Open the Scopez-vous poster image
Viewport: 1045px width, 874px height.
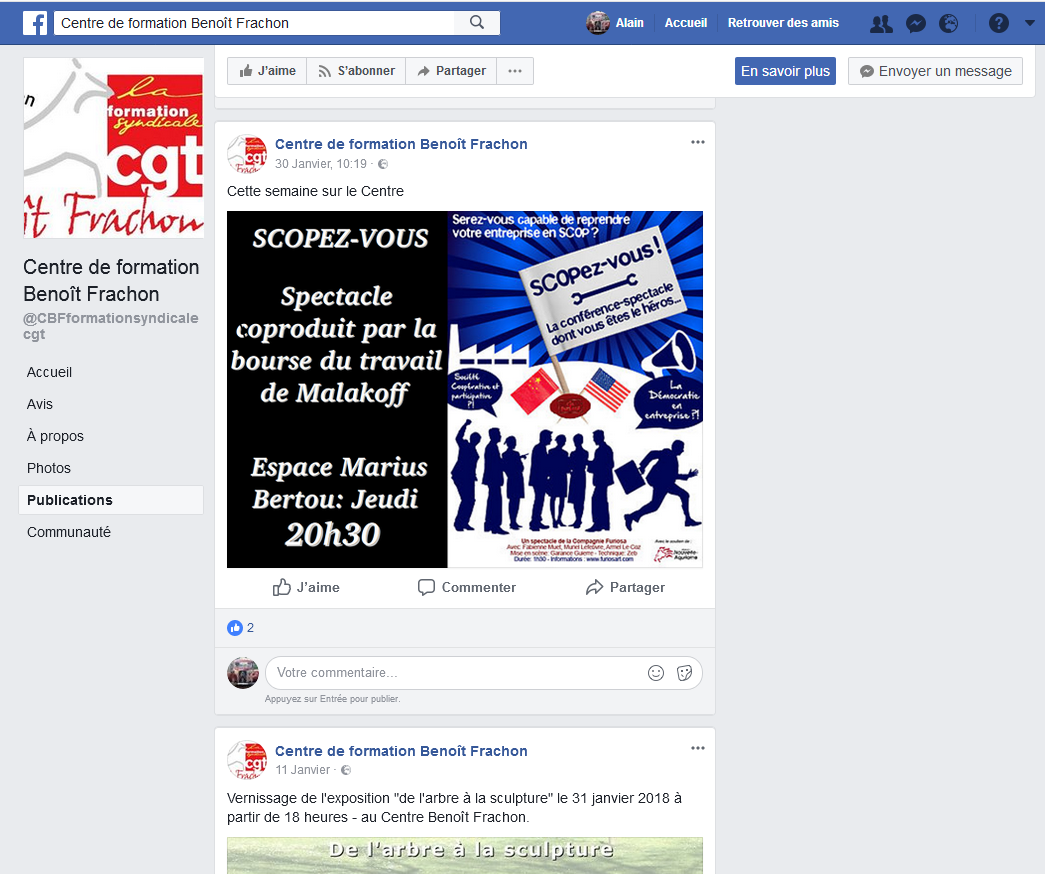[x=465, y=389]
